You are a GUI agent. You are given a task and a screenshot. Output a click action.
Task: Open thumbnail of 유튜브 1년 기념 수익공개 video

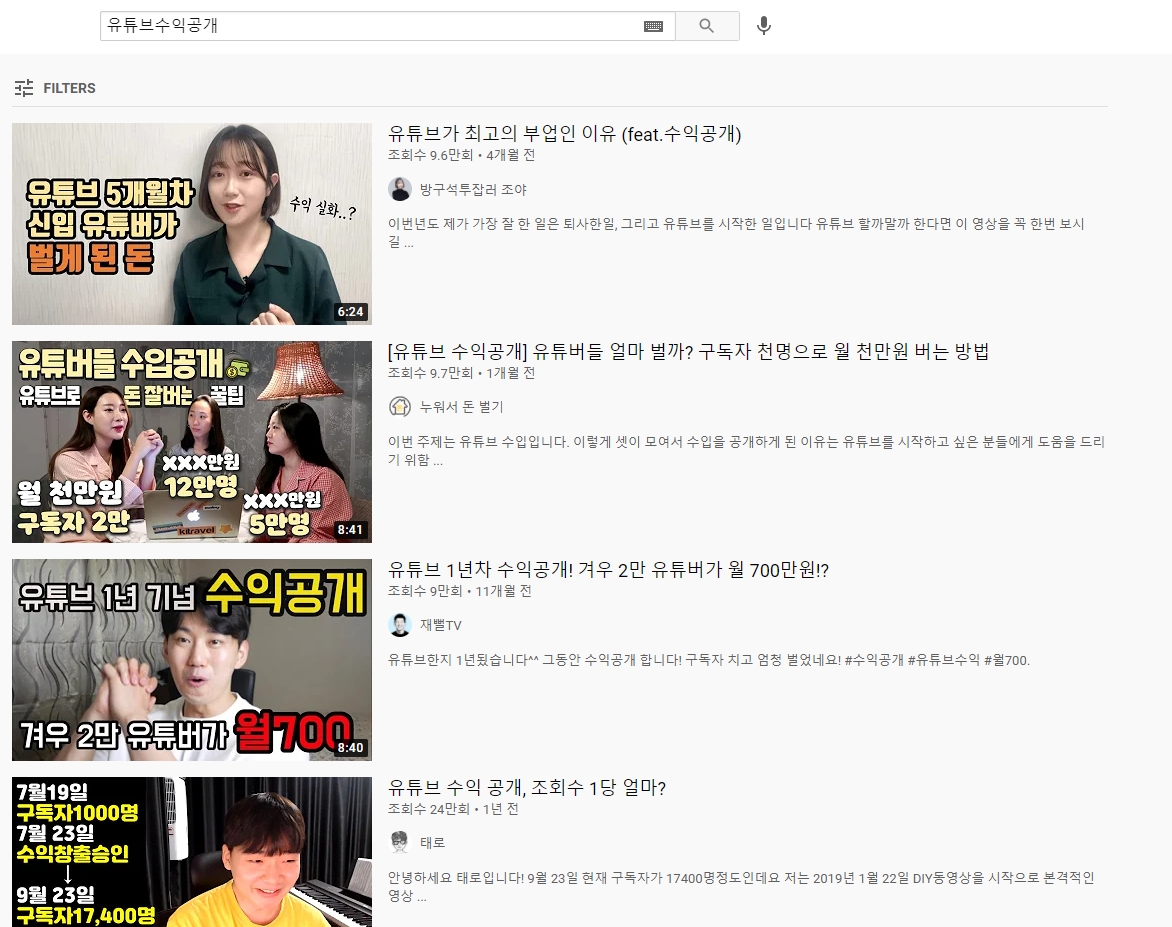(192, 660)
